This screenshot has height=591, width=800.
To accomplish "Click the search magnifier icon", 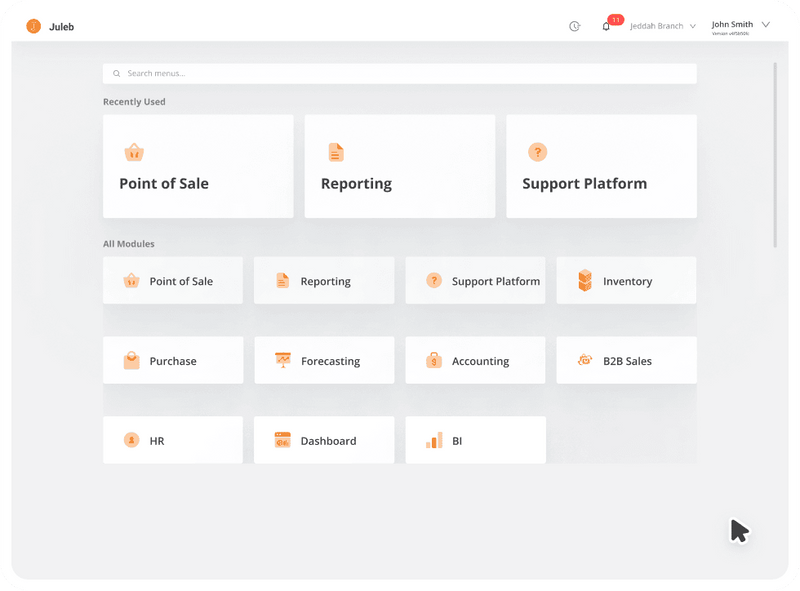I will pos(117,74).
